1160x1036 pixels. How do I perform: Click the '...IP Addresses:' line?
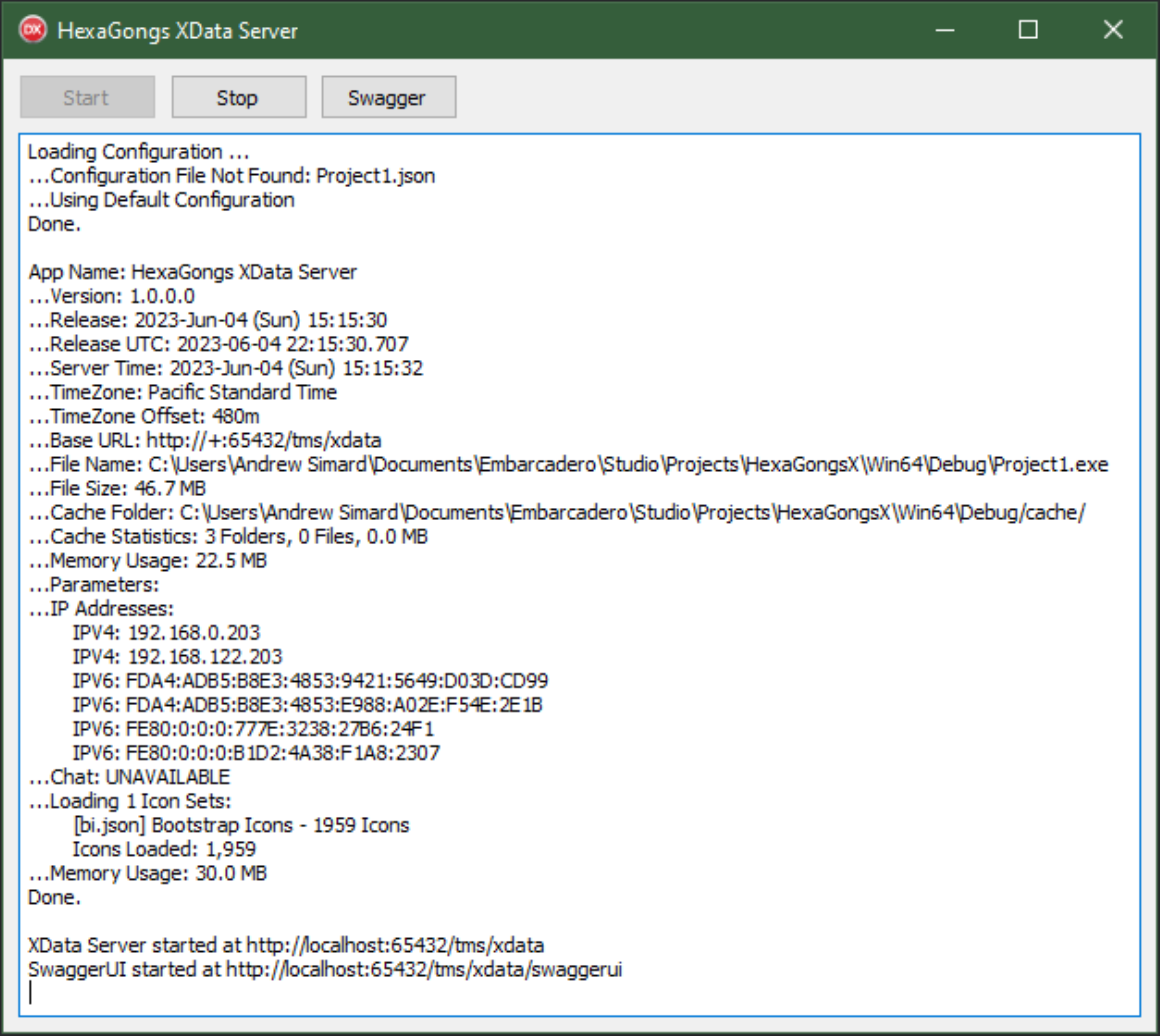click(x=101, y=608)
